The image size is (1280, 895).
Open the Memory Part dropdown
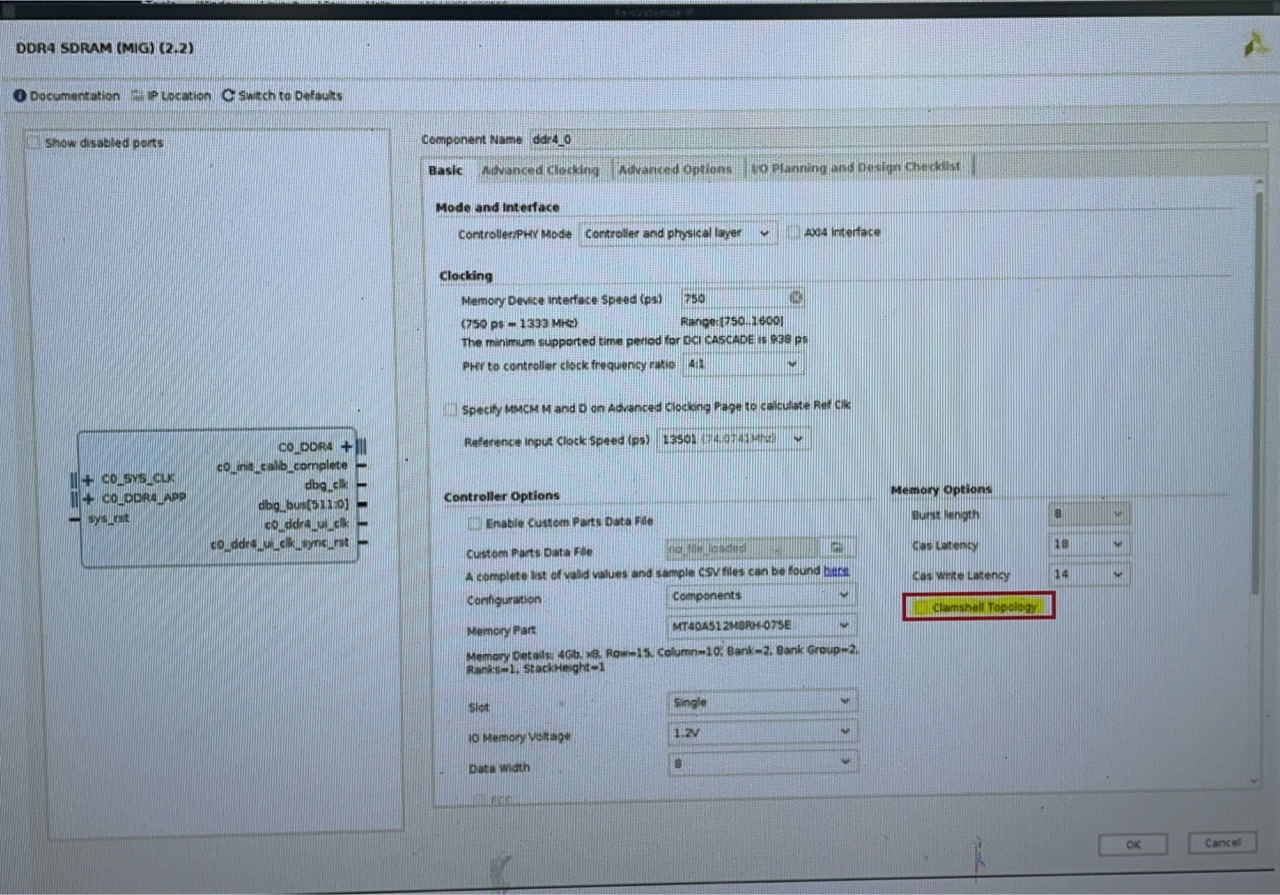[845, 625]
